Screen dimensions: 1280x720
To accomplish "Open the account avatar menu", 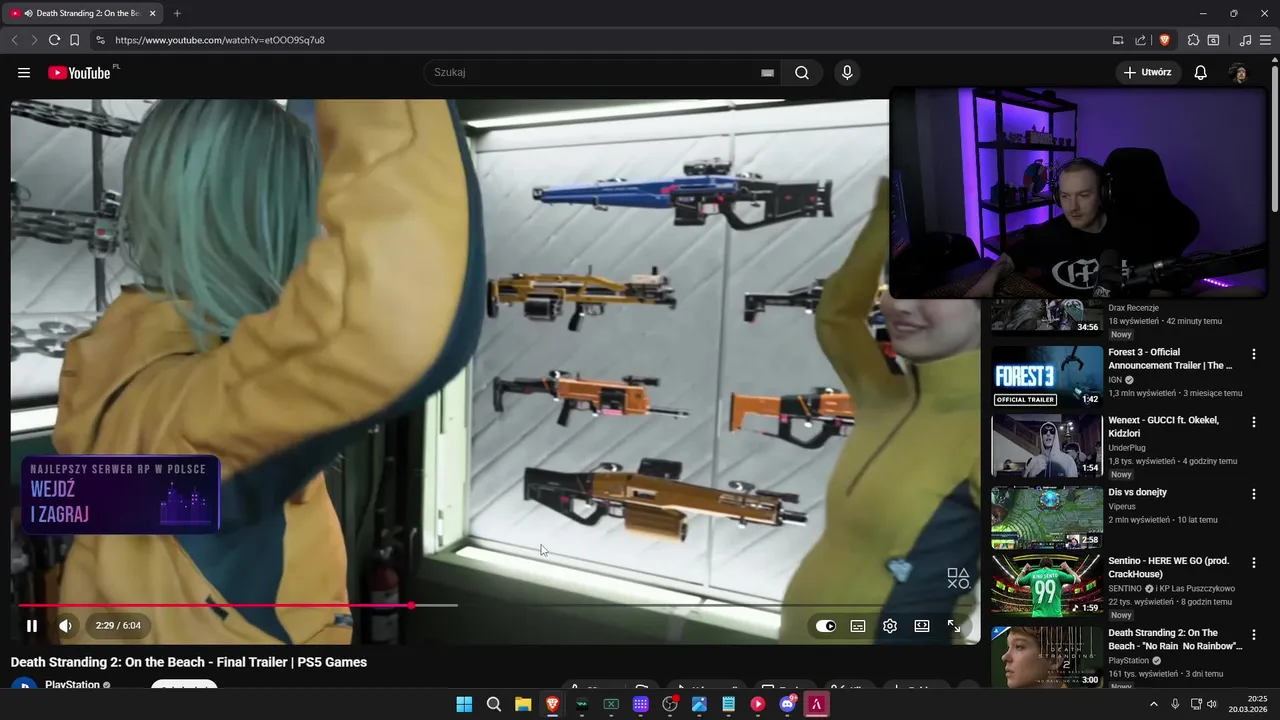I will [1238, 73].
